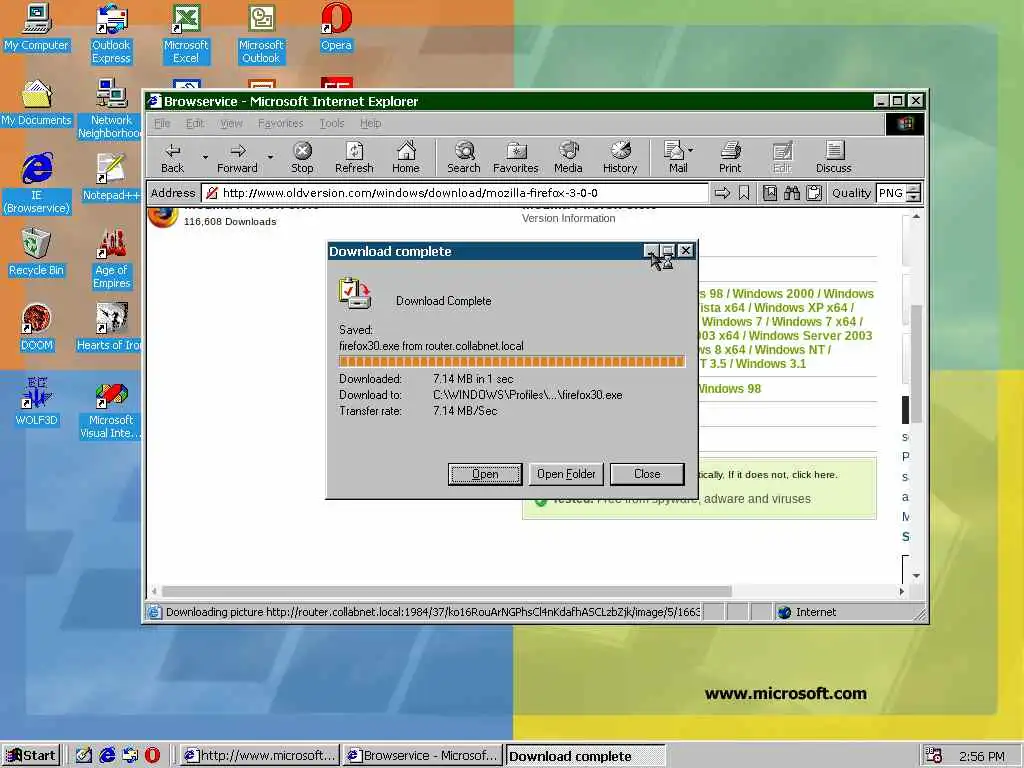Viewport: 1024px width, 768px height.
Task: Switch to http://www.microsoft... taskbar window
Action: 261,756
